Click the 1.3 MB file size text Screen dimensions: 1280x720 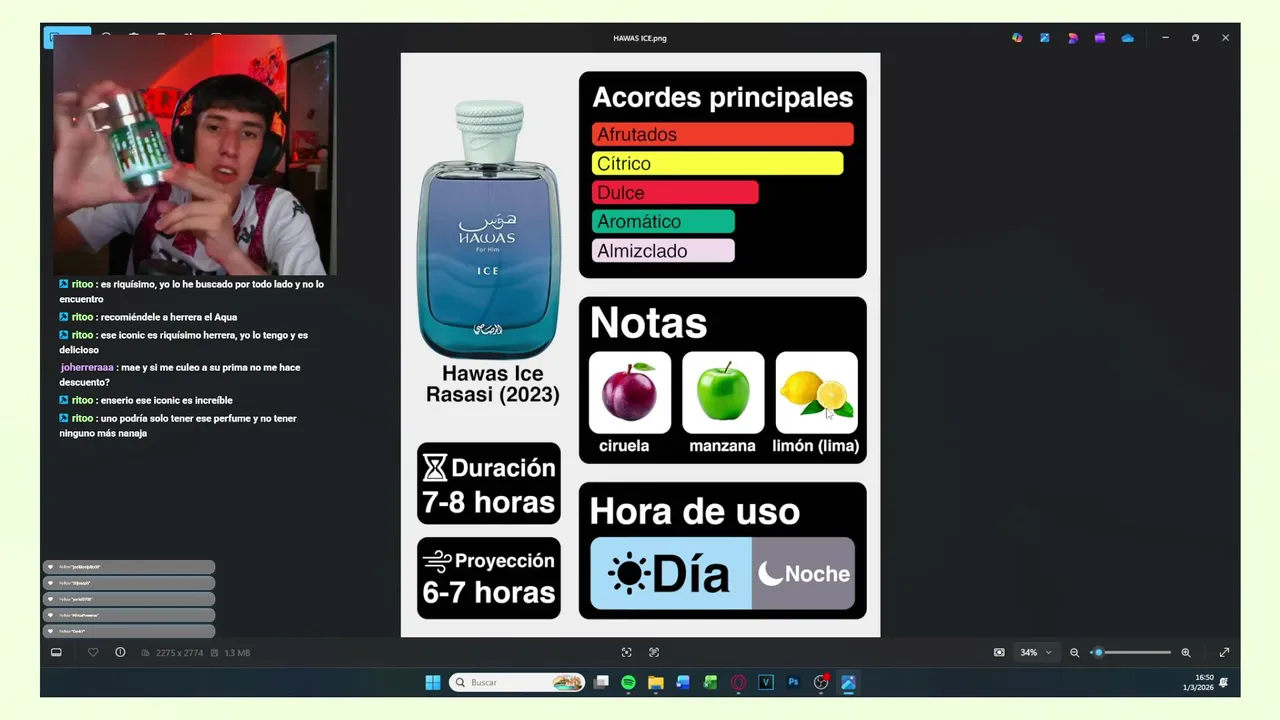(x=237, y=653)
